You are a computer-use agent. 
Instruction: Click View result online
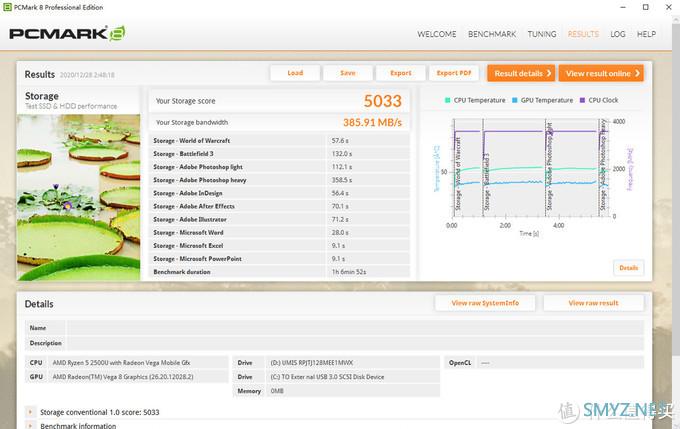tap(601, 73)
